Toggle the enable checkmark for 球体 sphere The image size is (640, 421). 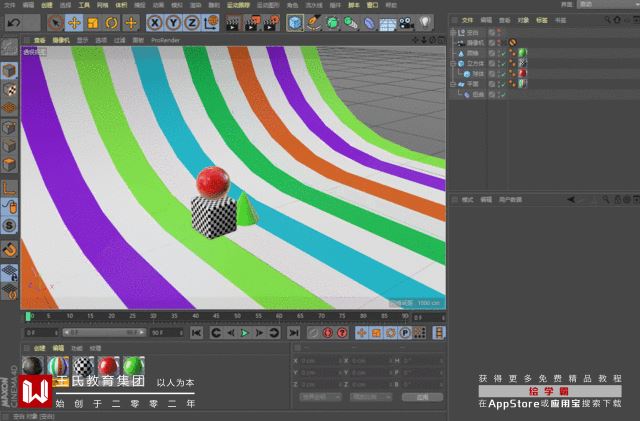503,74
